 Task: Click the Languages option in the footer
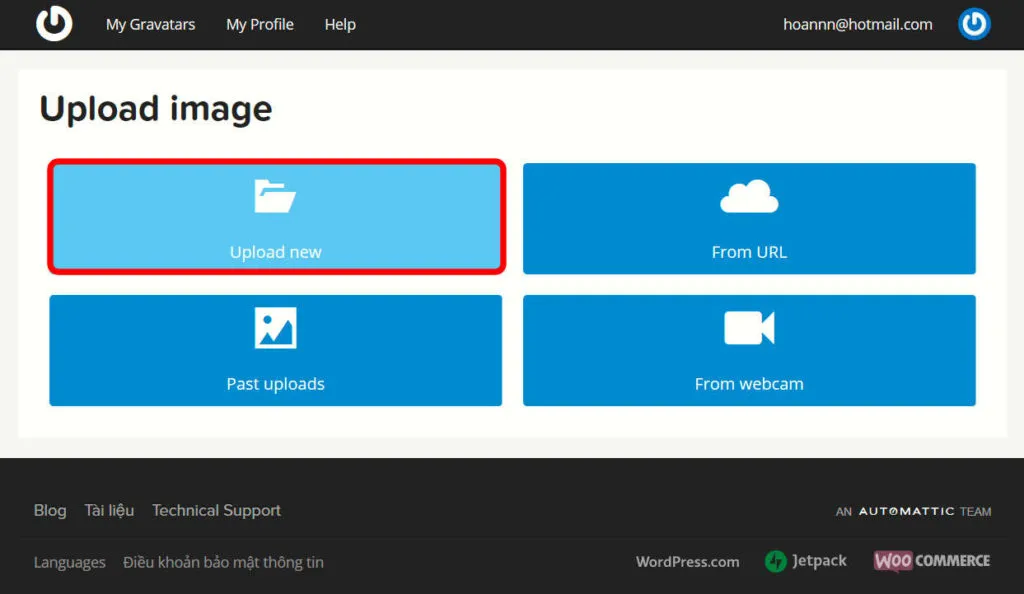(69, 561)
